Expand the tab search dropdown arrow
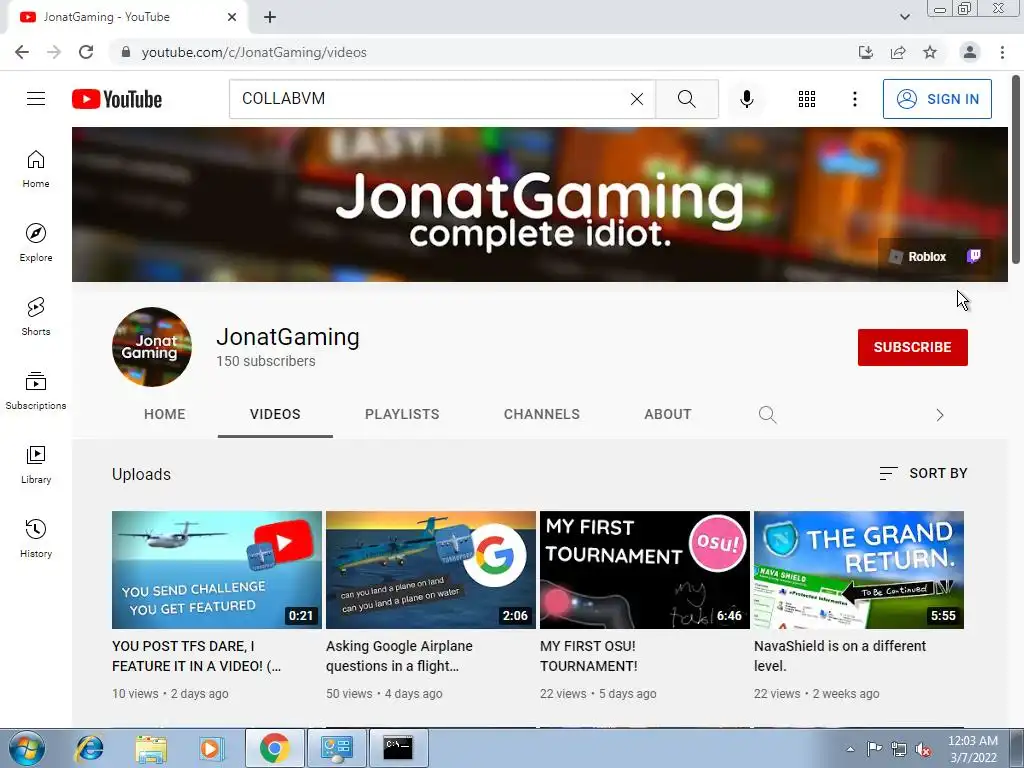Image resolution: width=1024 pixels, height=768 pixels. (904, 17)
